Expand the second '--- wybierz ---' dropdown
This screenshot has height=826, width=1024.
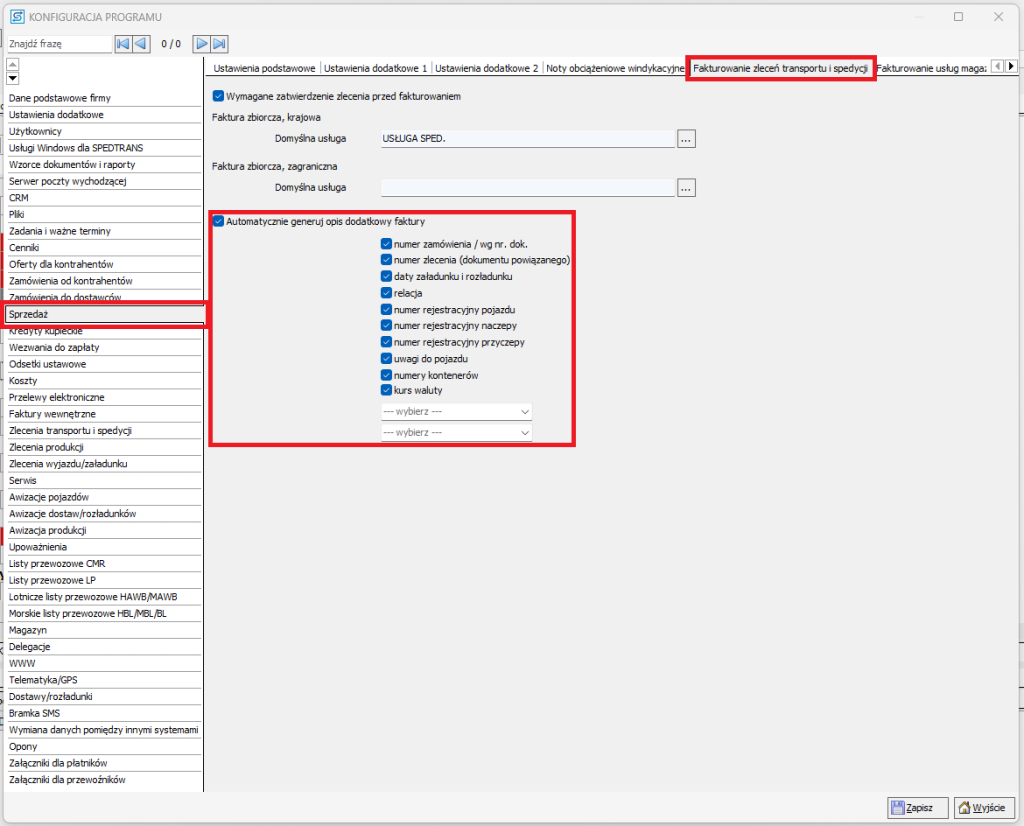pos(456,432)
